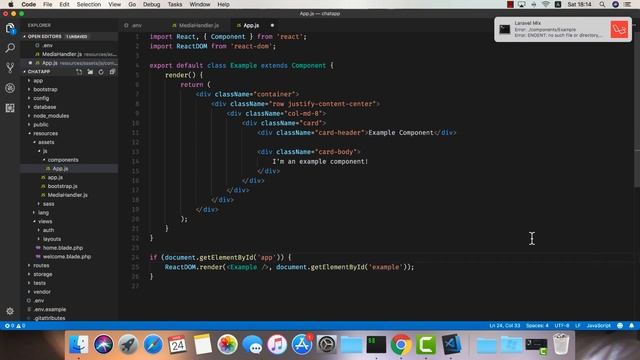Screen dimensions: 640x360
Task: Click LF end-of-line setting
Action: [578, 326]
